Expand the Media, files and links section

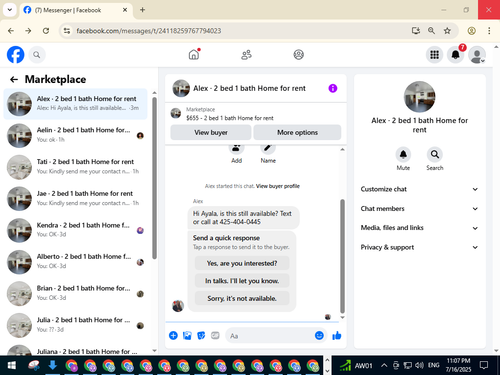pos(419,228)
